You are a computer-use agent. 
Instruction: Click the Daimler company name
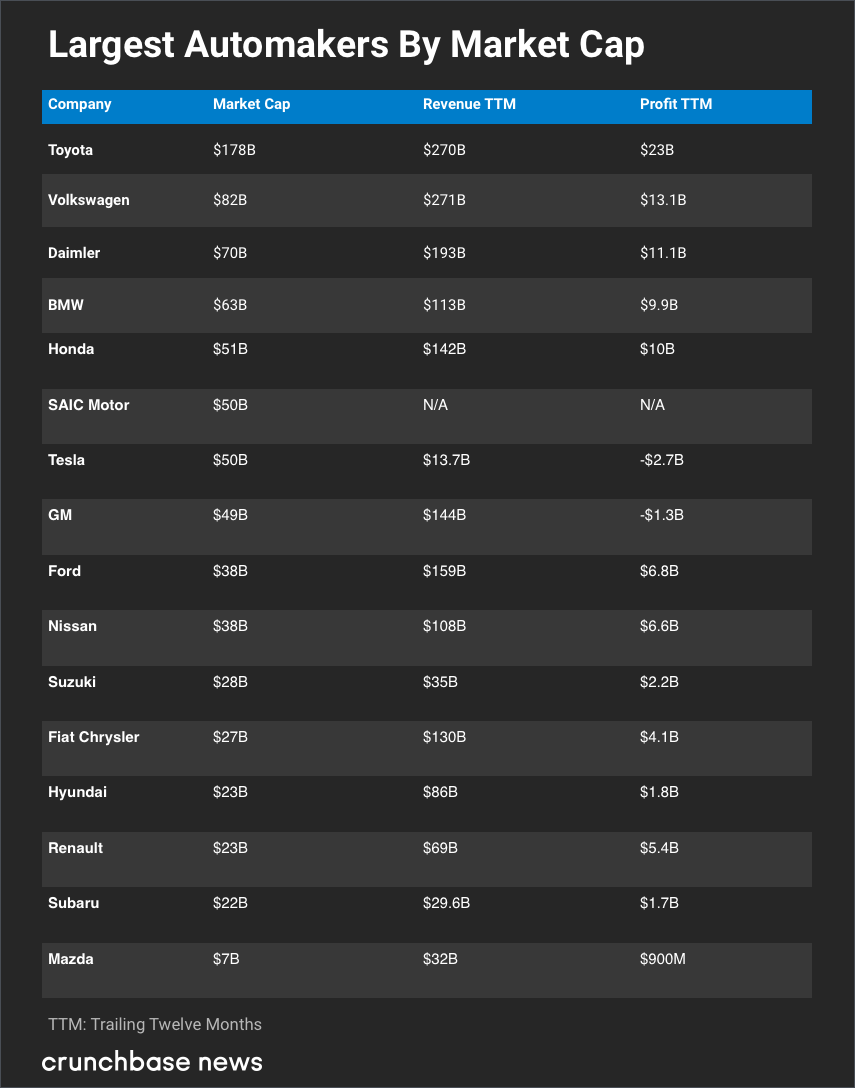pyautogui.click(x=74, y=253)
